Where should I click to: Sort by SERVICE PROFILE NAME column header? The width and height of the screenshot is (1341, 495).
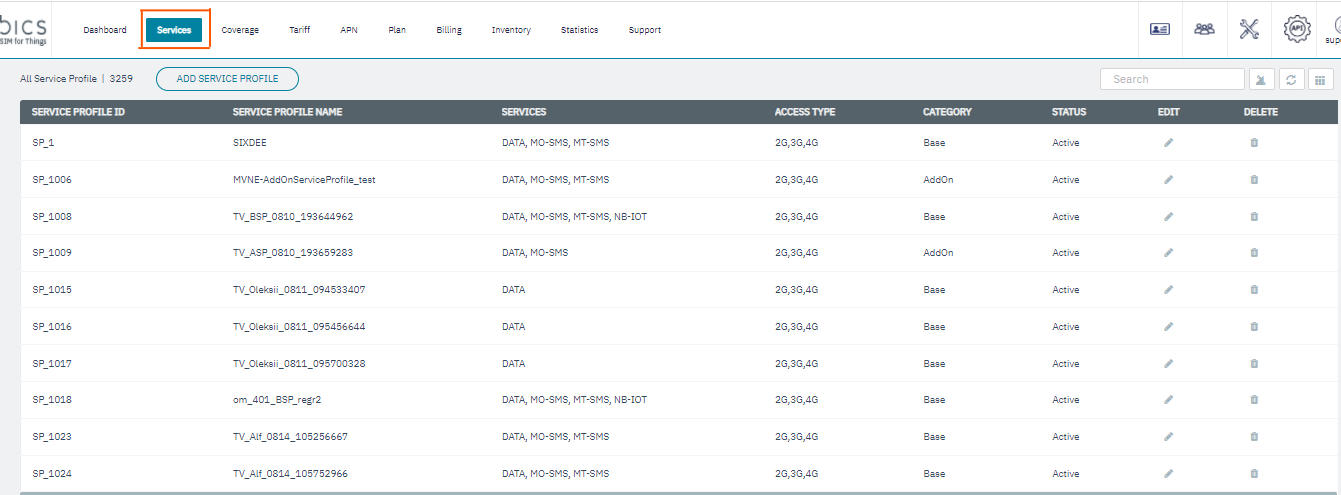click(x=287, y=112)
